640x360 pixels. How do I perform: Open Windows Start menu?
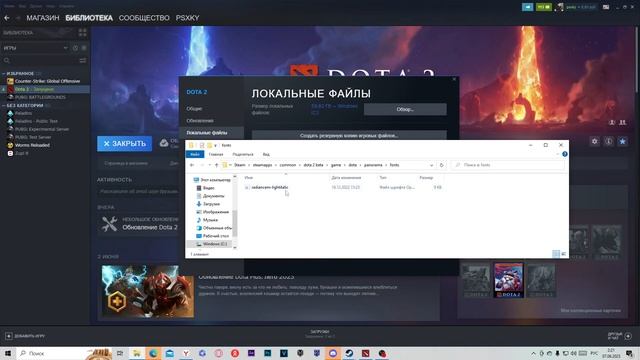click(x=8, y=353)
